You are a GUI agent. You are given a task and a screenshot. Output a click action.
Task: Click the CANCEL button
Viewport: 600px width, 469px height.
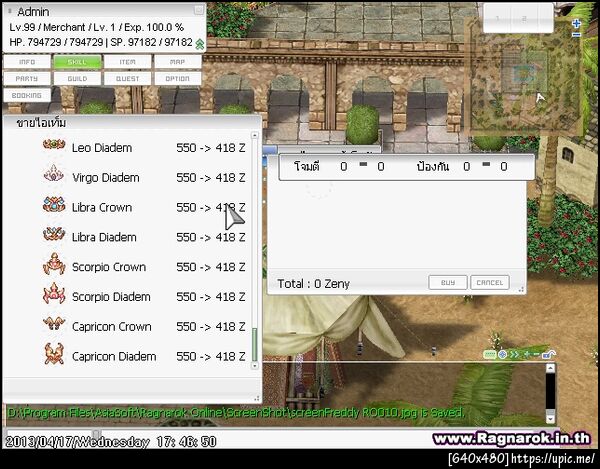click(x=490, y=282)
